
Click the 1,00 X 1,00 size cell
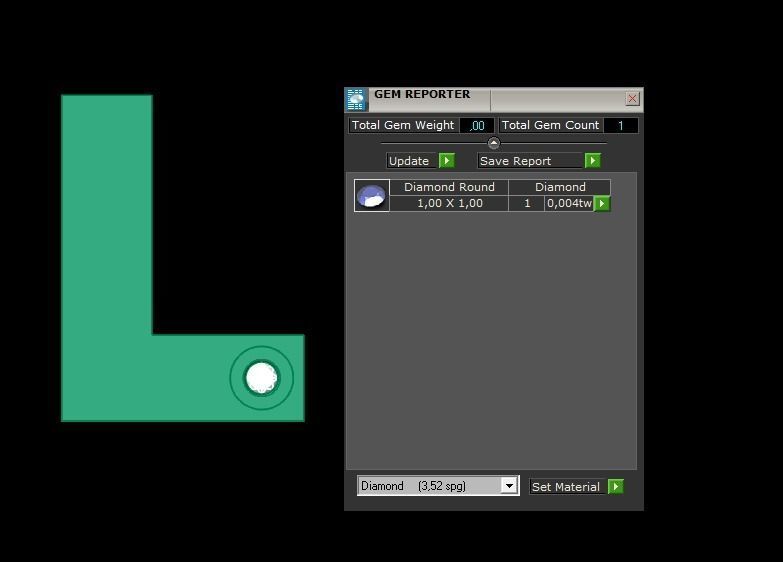(449, 203)
